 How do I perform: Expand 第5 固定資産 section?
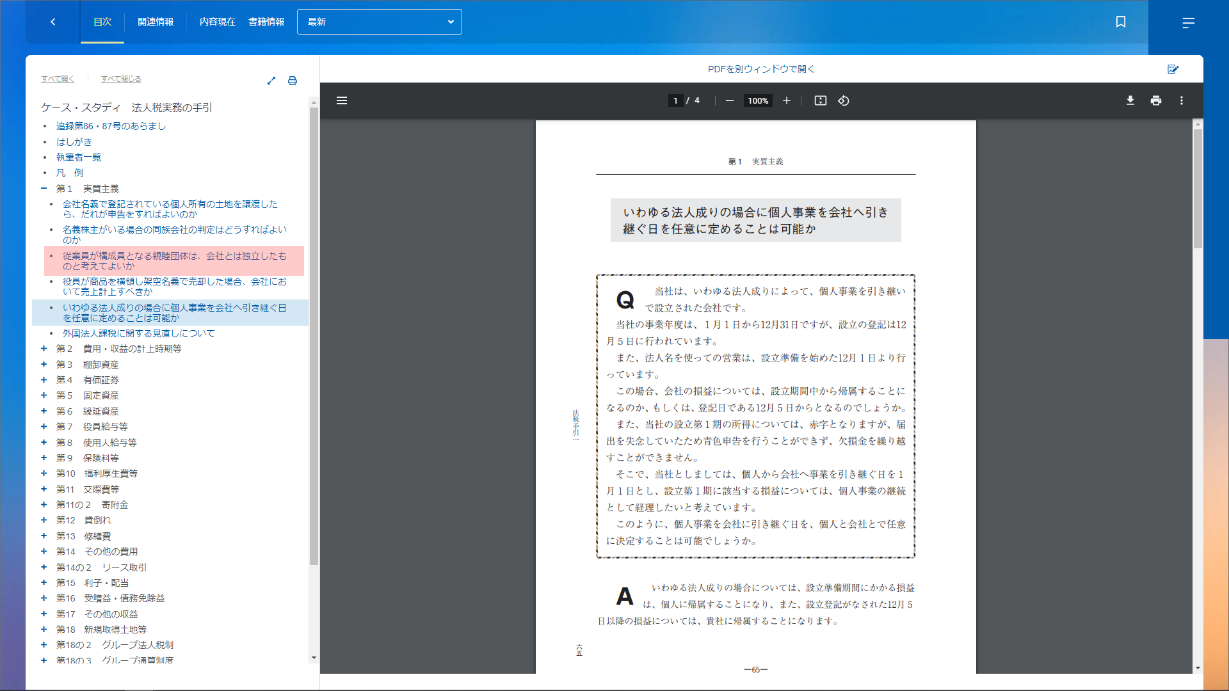tap(44, 395)
